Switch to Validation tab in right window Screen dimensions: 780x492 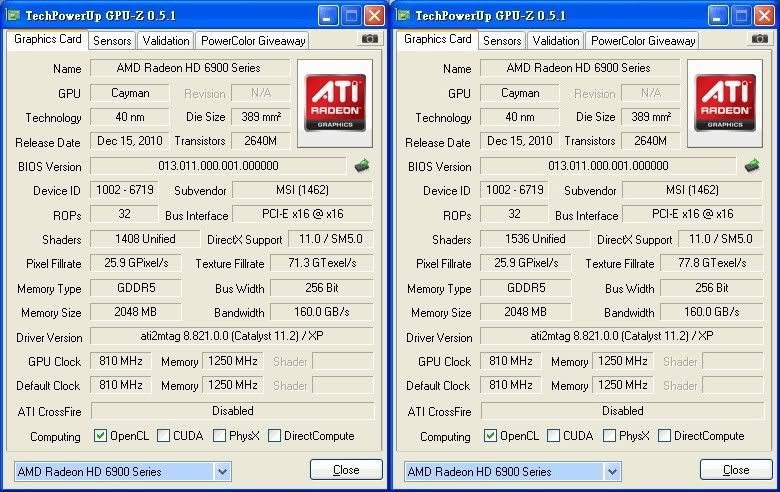(x=556, y=41)
